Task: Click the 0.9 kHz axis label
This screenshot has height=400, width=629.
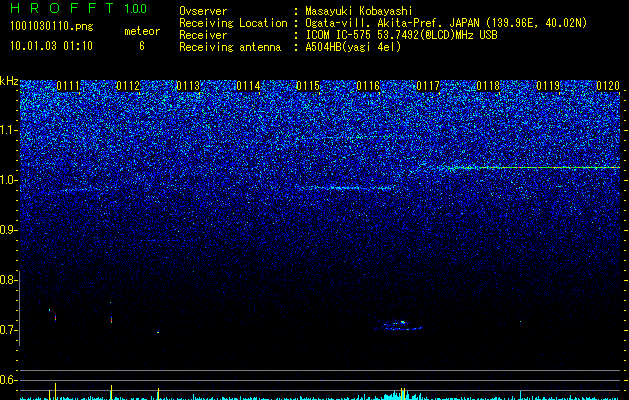Action: click(x=8, y=230)
